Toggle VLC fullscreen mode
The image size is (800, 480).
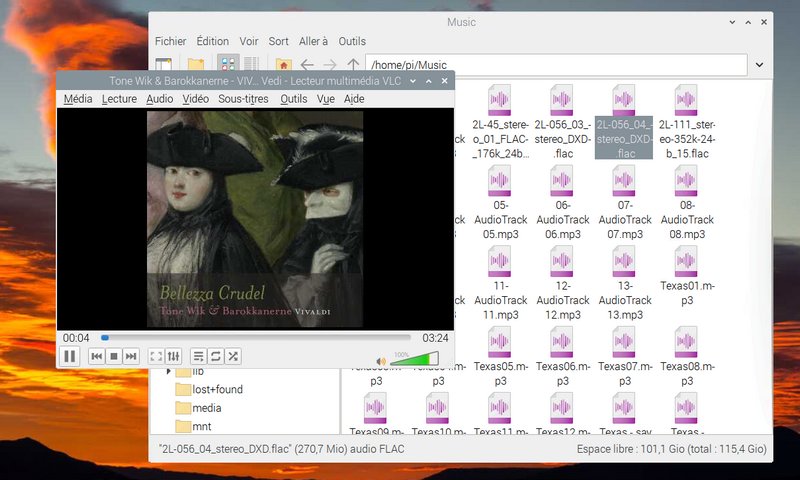coord(156,356)
